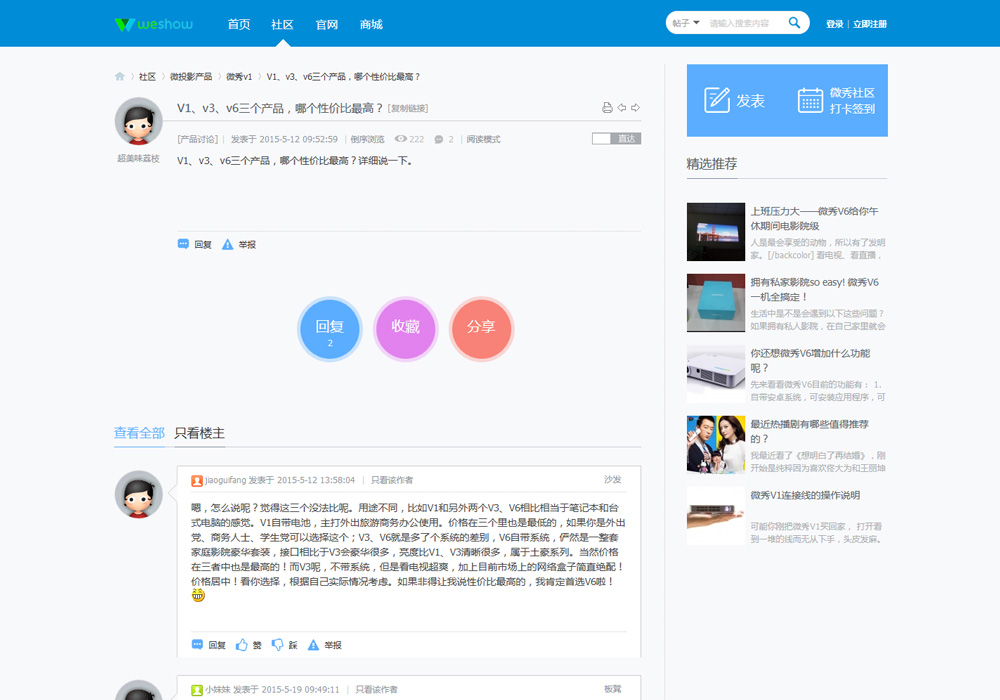
Task: Open the TV drama couple thumbnail
Action: point(716,444)
